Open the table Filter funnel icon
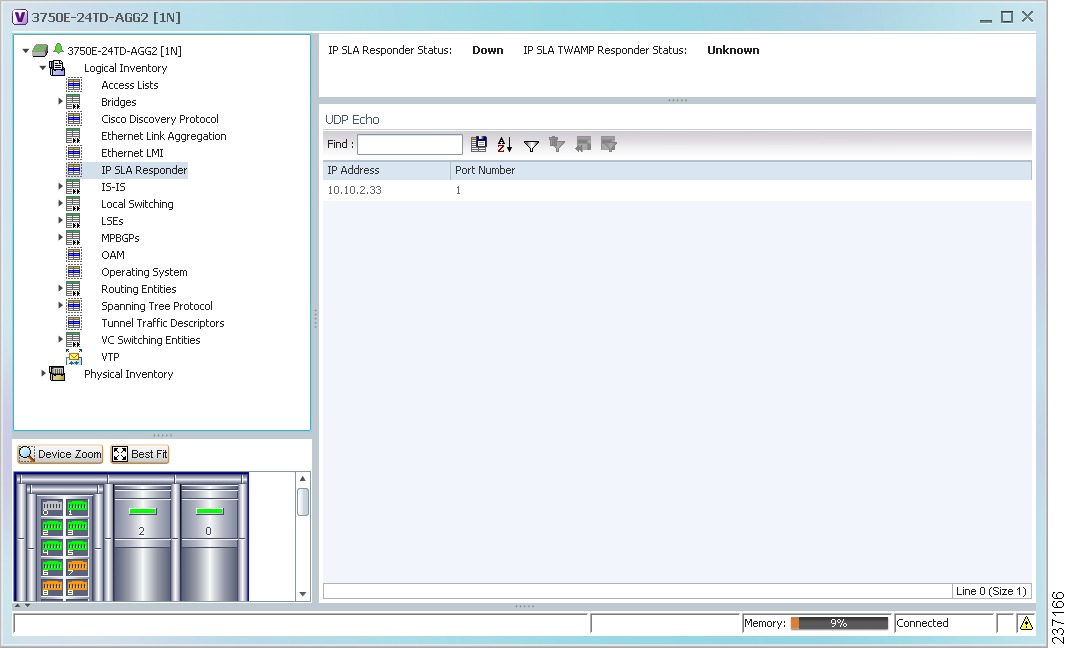 pyautogui.click(x=531, y=145)
